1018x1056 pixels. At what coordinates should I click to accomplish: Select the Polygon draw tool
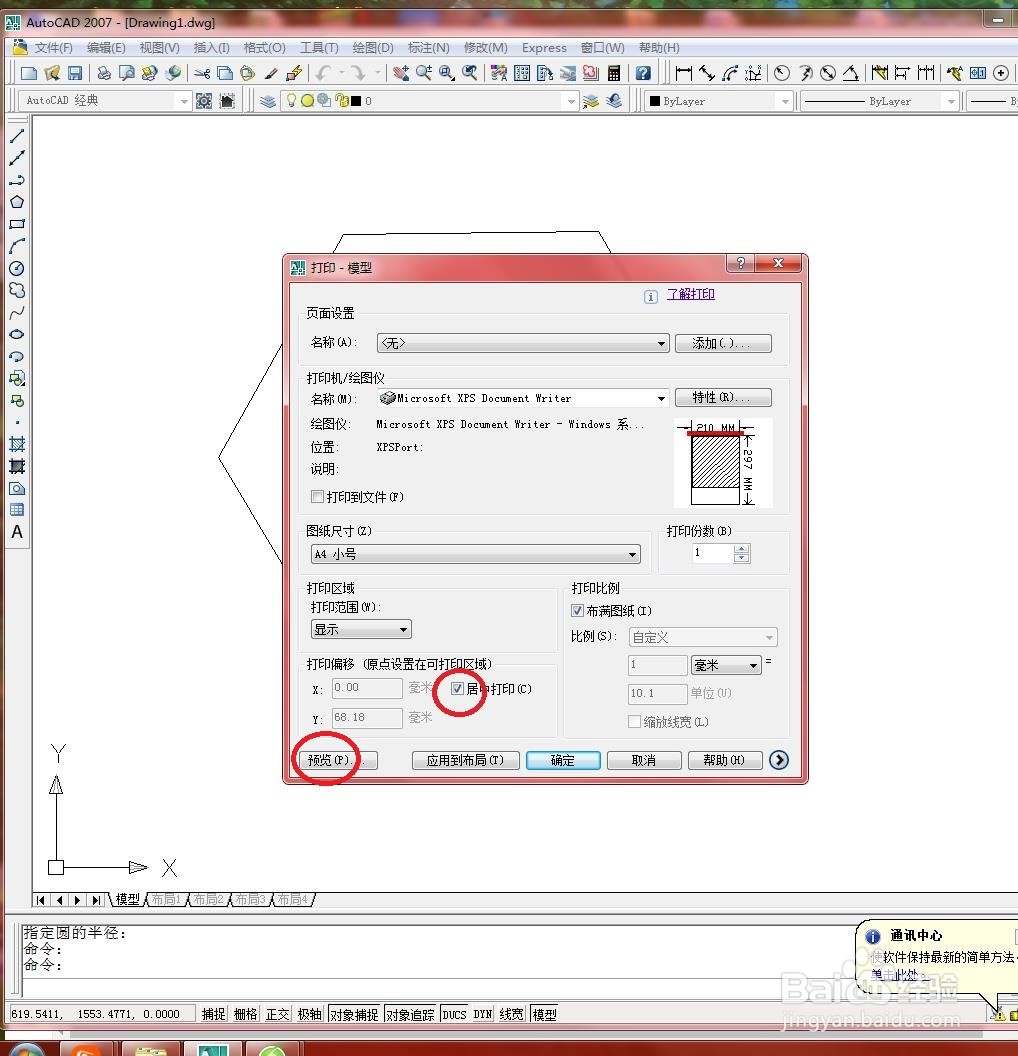17,202
